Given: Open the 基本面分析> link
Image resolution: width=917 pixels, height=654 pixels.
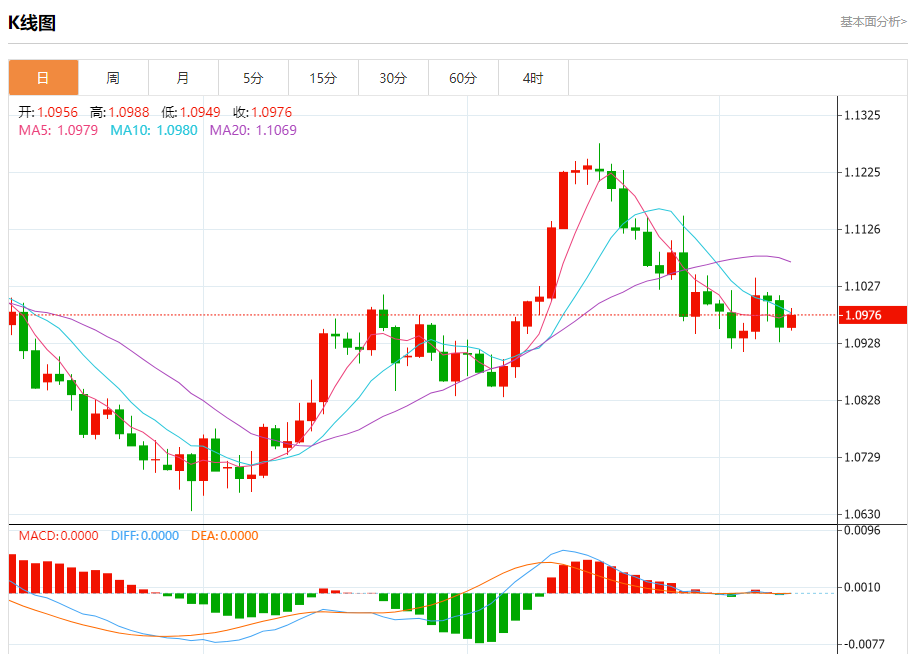Looking at the screenshot, I should [874, 22].
